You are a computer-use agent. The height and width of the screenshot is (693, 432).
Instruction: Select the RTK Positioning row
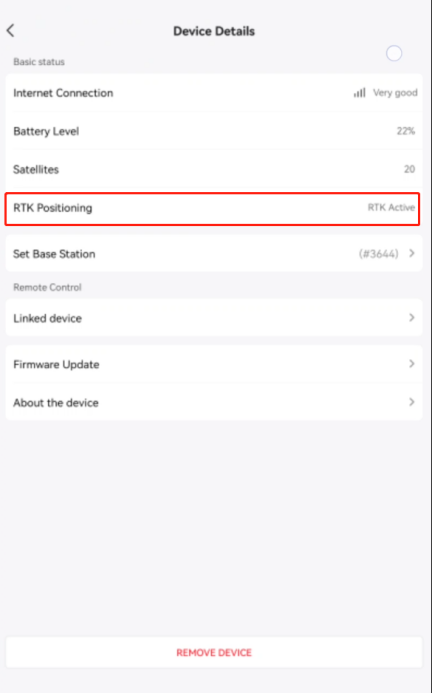pos(212,209)
